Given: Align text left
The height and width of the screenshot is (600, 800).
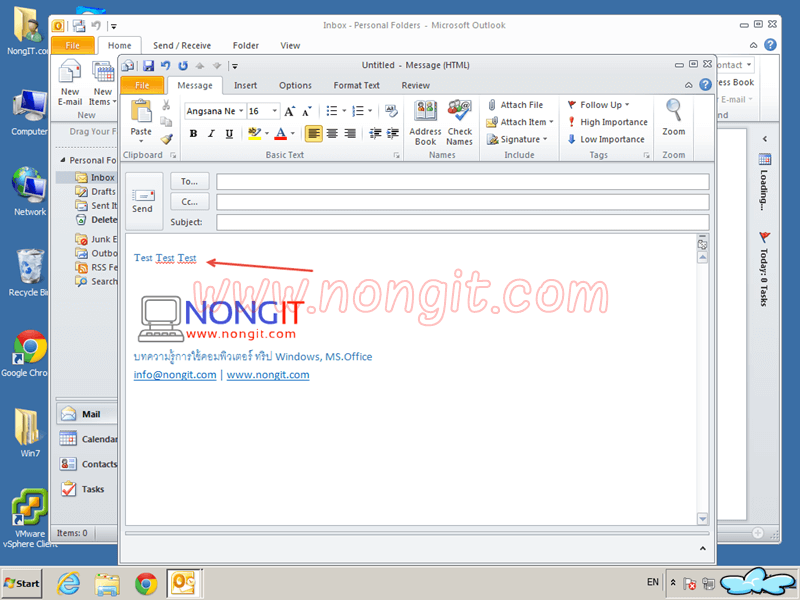Looking at the screenshot, I should [314, 134].
